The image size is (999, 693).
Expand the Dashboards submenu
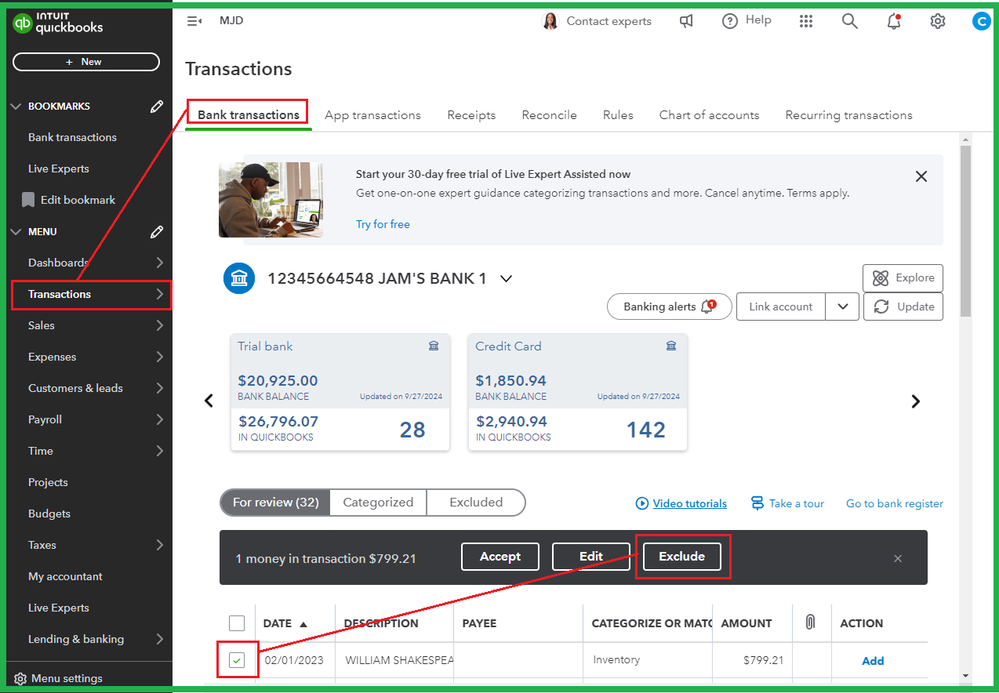pyautogui.click(x=159, y=263)
